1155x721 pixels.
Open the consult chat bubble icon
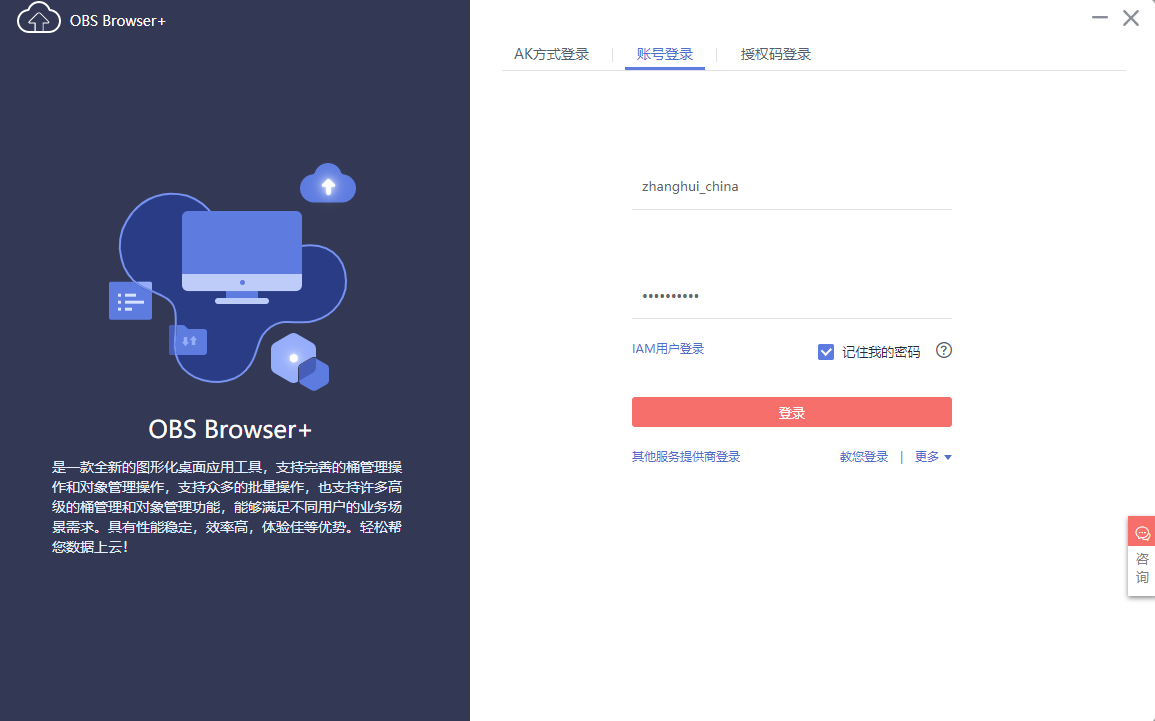point(1142,533)
